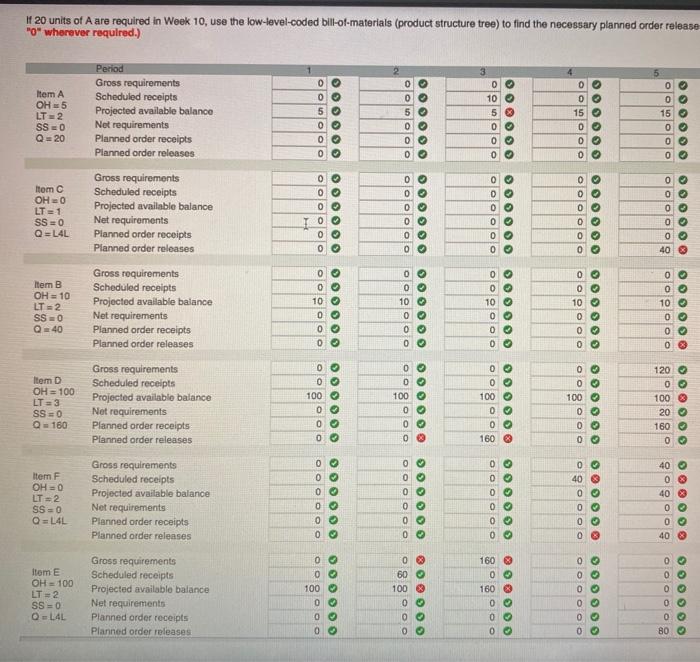
Task: Click green check beside Item B projected balance period 2
Action: pos(421,302)
